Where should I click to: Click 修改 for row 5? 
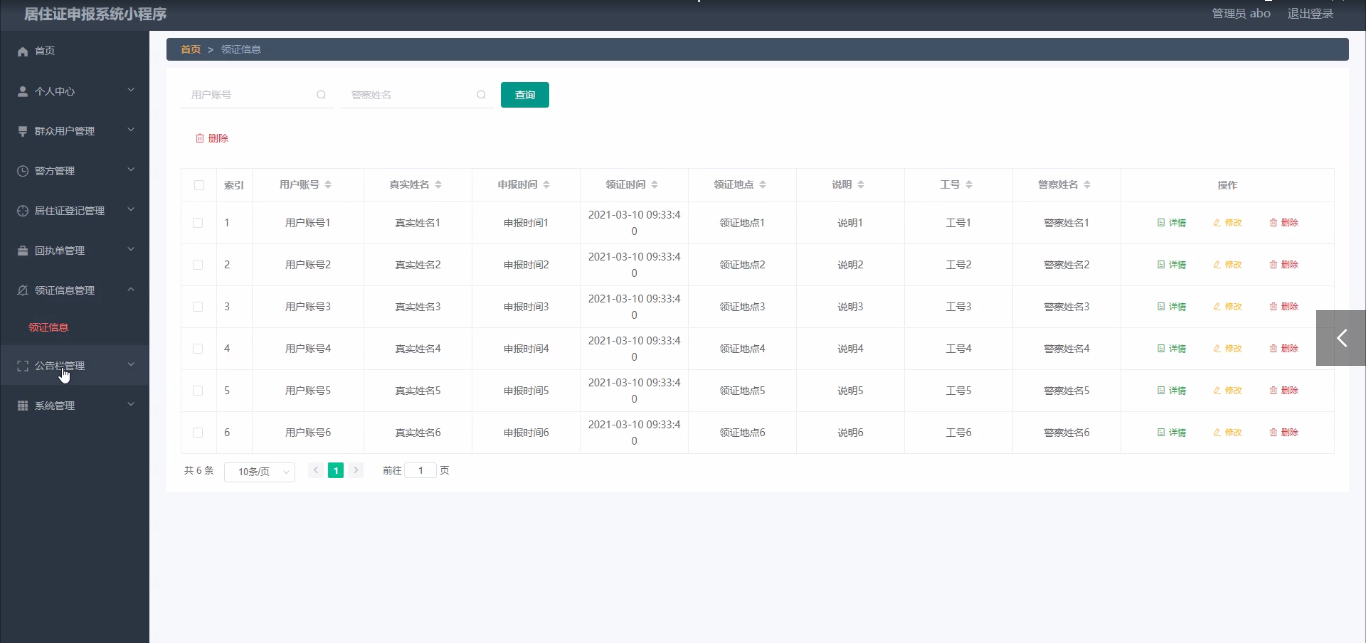[1228, 391]
